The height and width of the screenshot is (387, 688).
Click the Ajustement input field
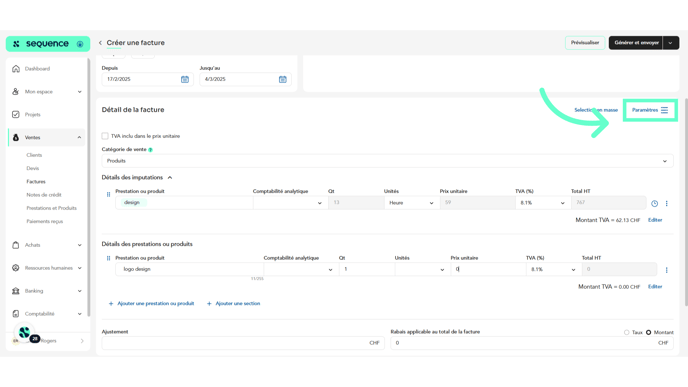click(x=243, y=343)
